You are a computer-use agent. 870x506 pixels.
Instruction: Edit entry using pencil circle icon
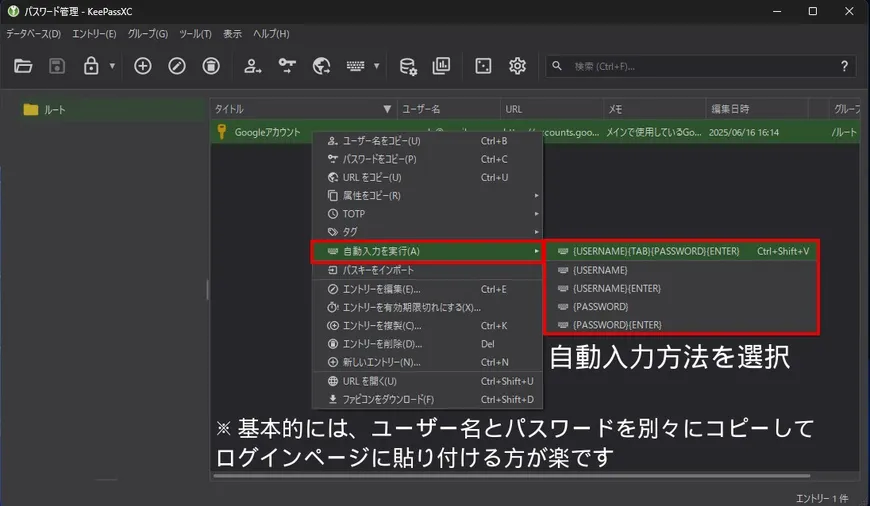[177, 66]
